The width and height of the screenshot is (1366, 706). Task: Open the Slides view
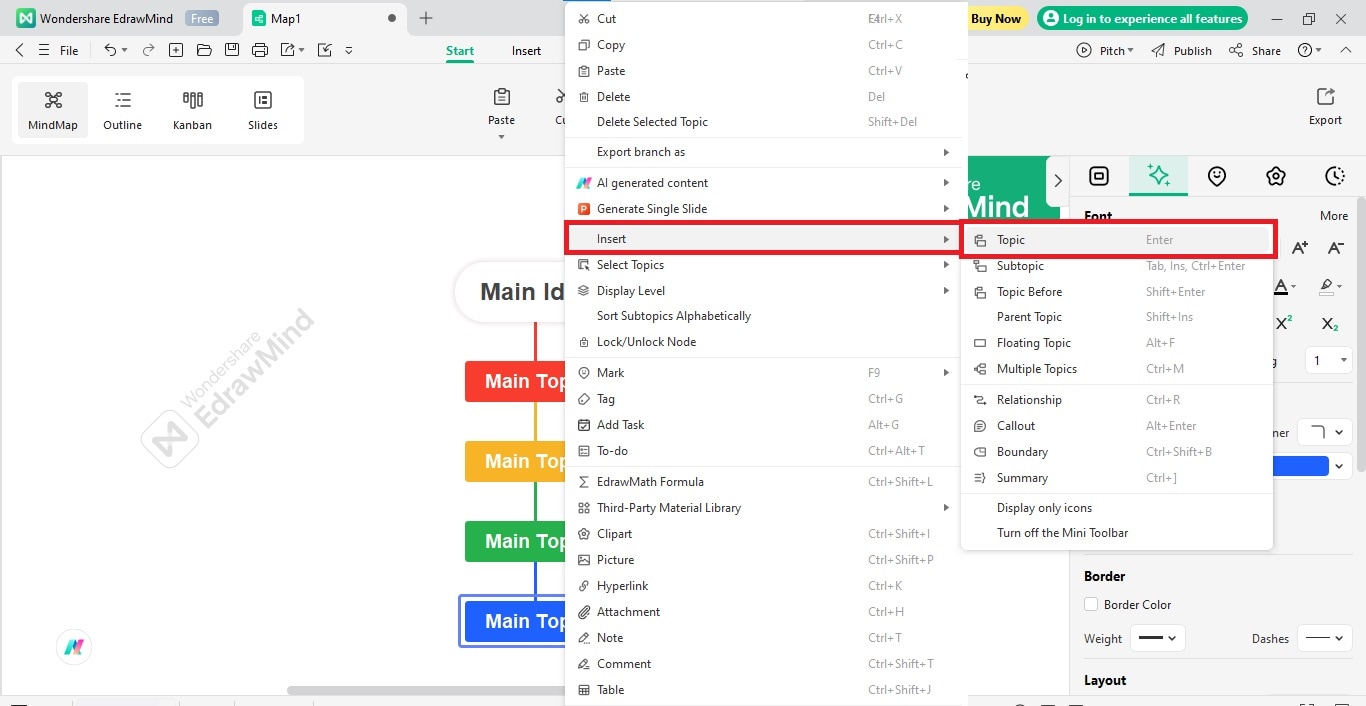coord(263,110)
